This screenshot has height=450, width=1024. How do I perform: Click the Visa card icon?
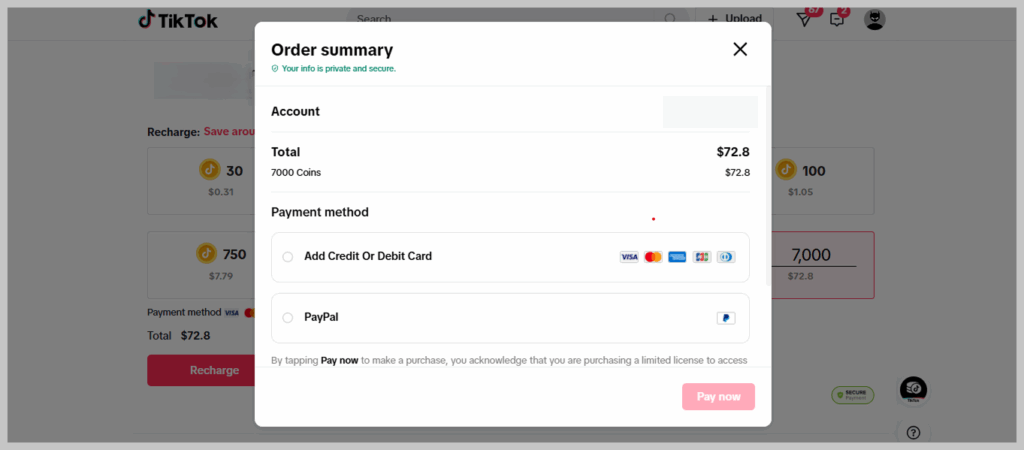click(x=629, y=257)
